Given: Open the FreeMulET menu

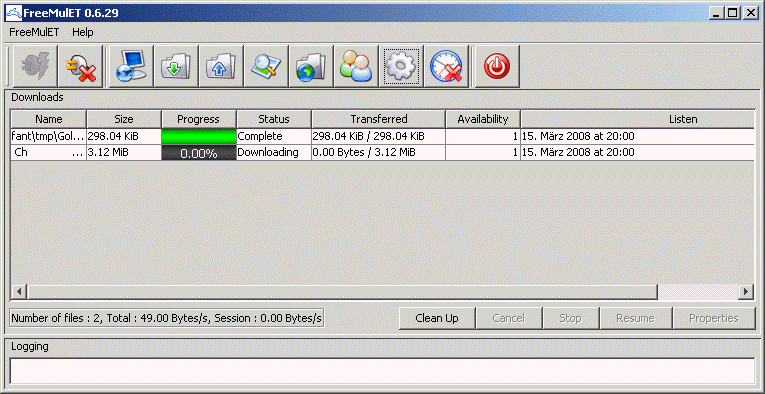Looking at the screenshot, I should pos(34,33).
